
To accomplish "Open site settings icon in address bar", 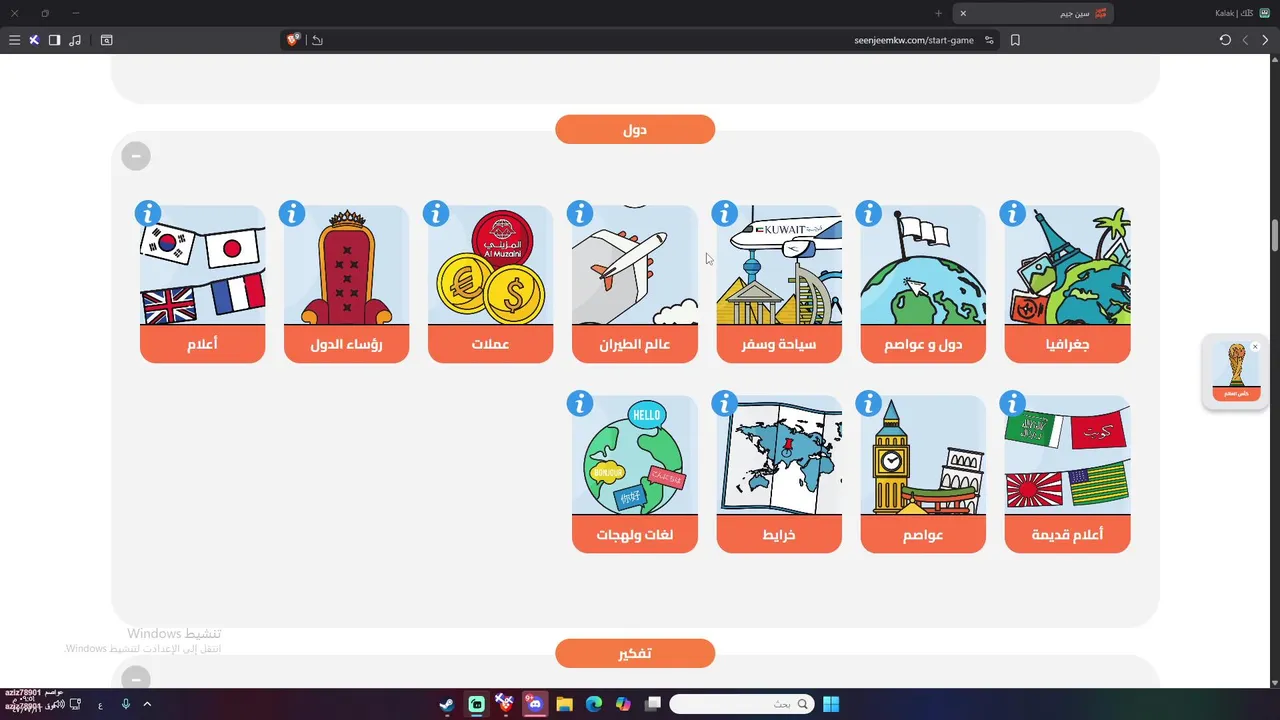I will [989, 40].
